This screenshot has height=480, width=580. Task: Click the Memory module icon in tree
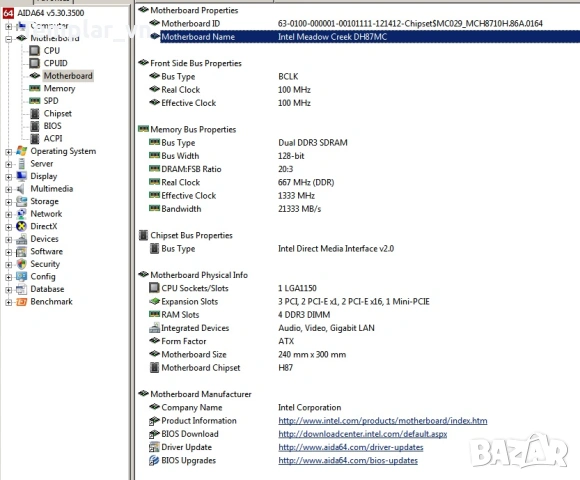click(x=34, y=88)
